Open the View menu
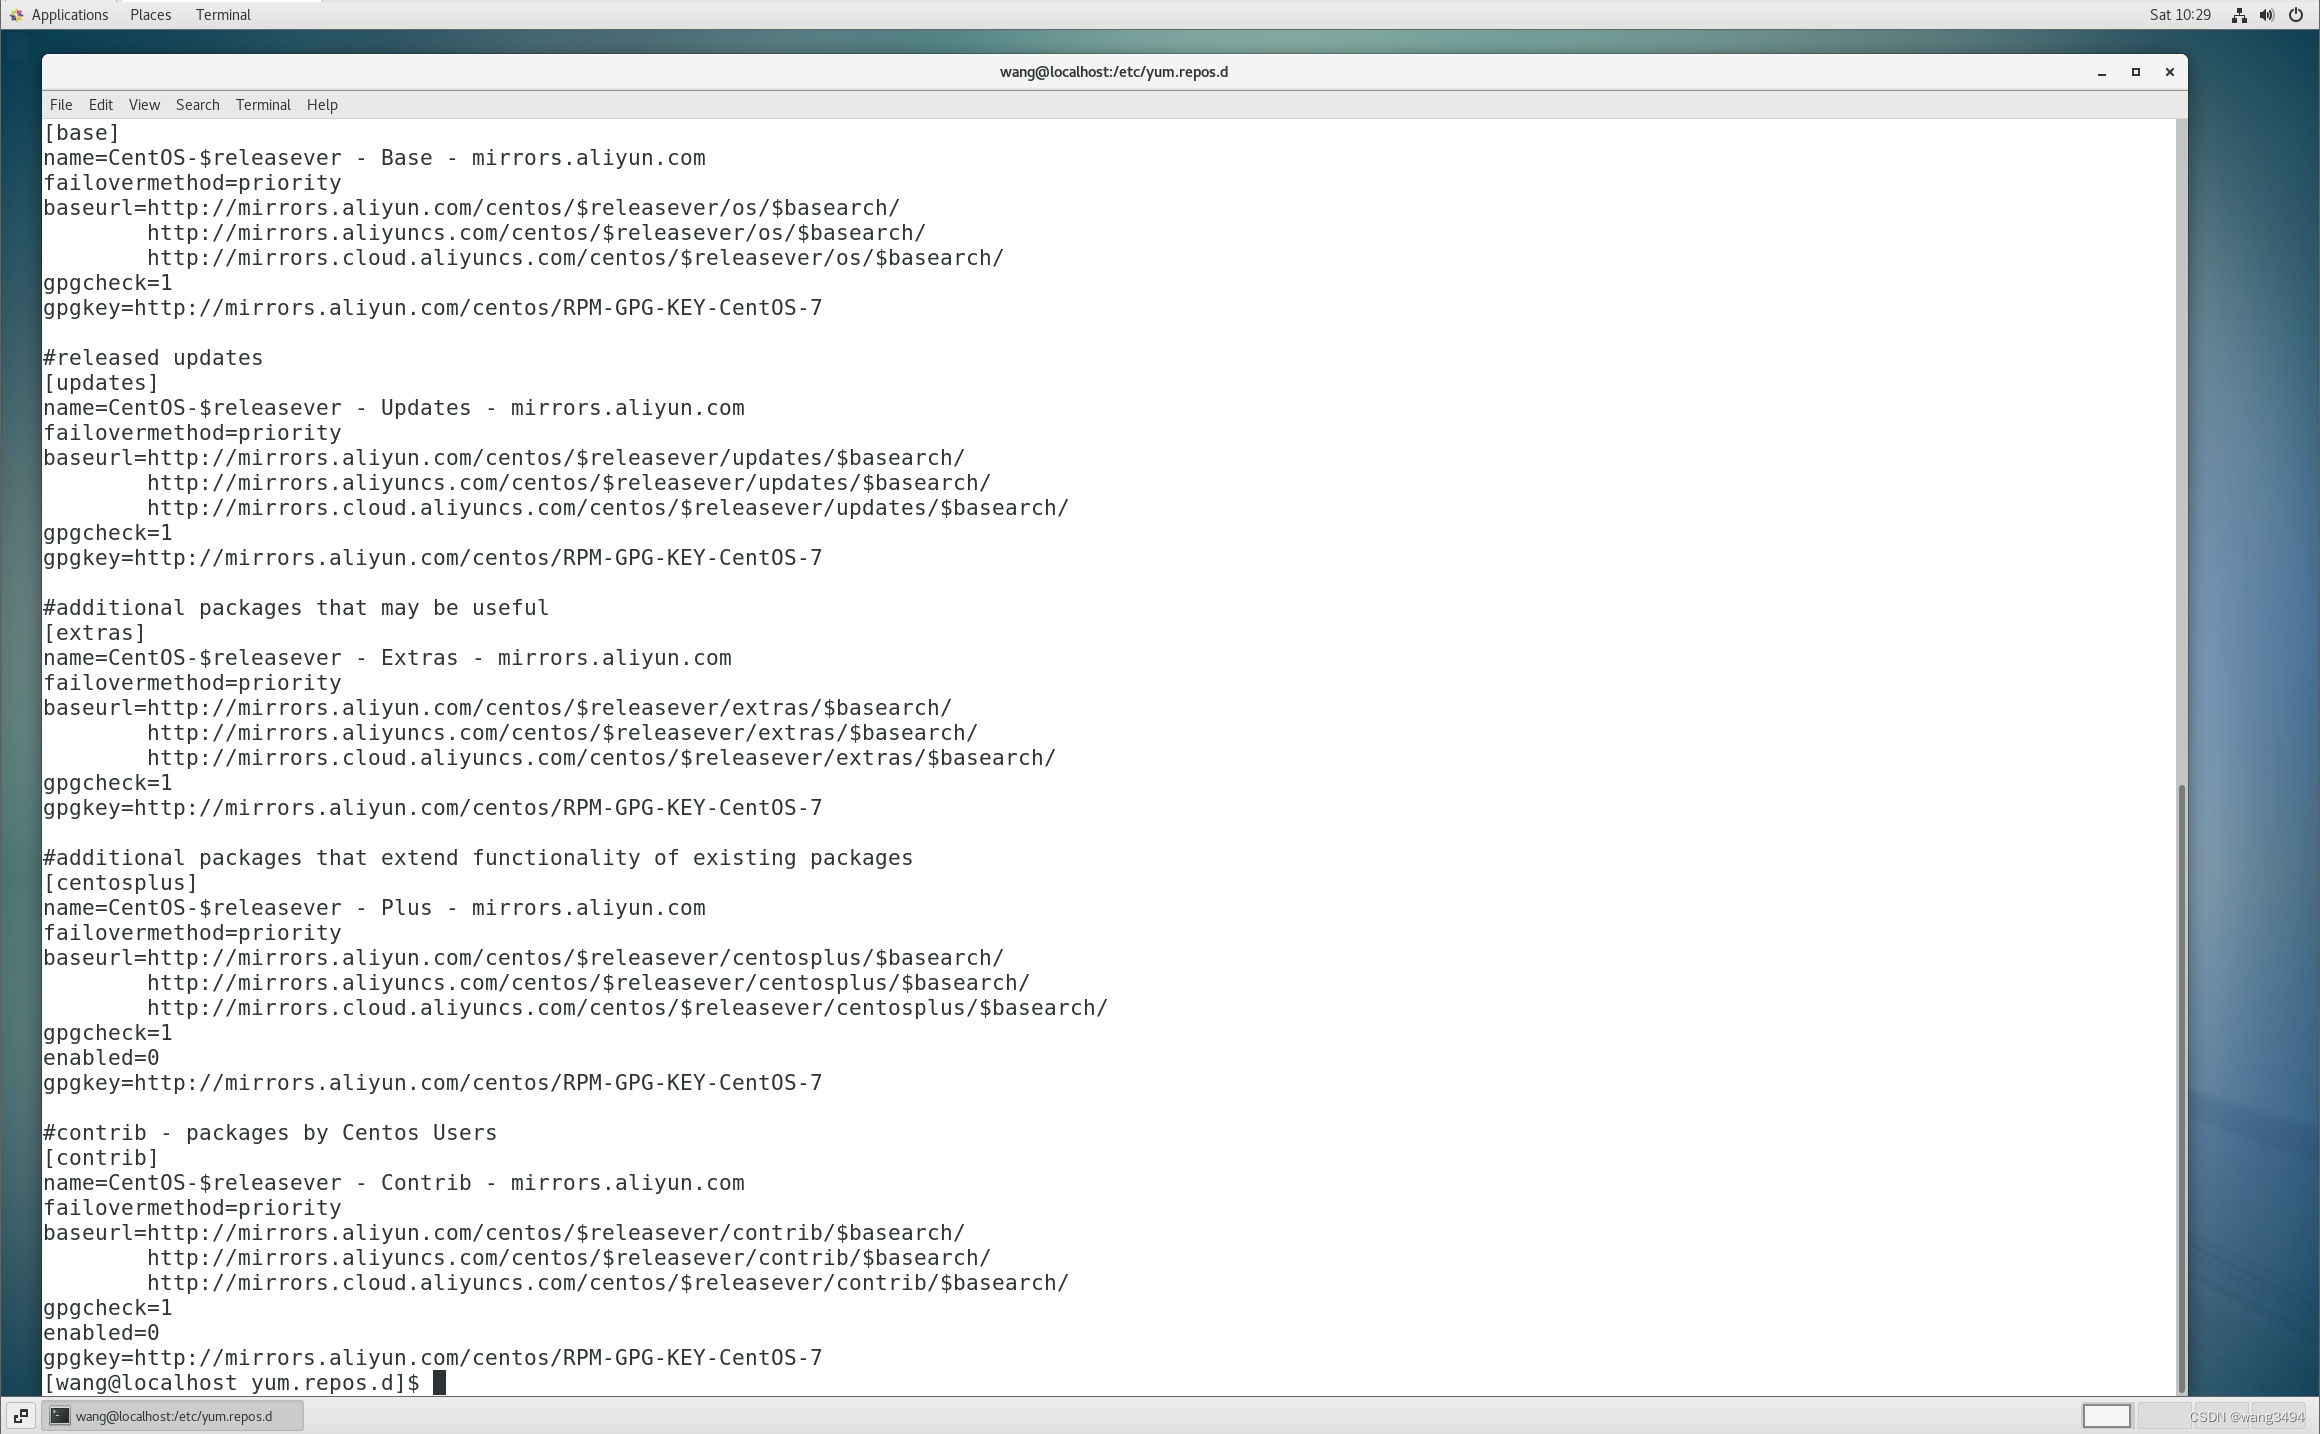The width and height of the screenshot is (2320, 1434). point(144,105)
